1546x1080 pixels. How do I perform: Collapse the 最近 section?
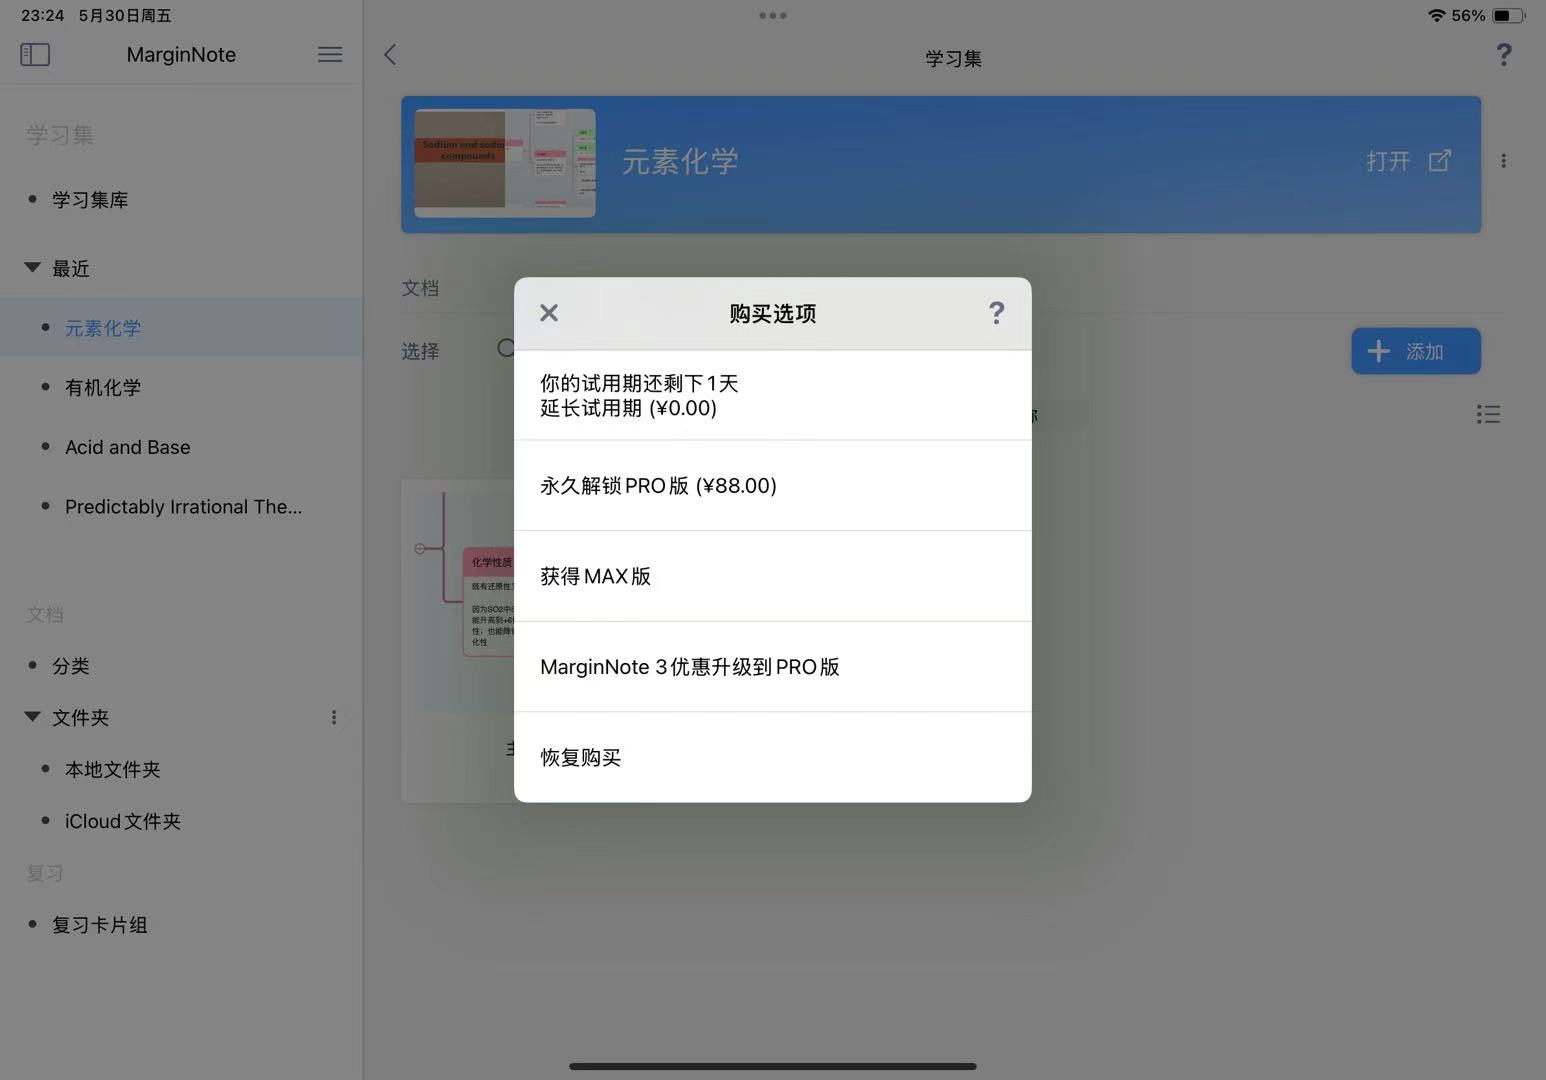pyautogui.click(x=32, y=268)
